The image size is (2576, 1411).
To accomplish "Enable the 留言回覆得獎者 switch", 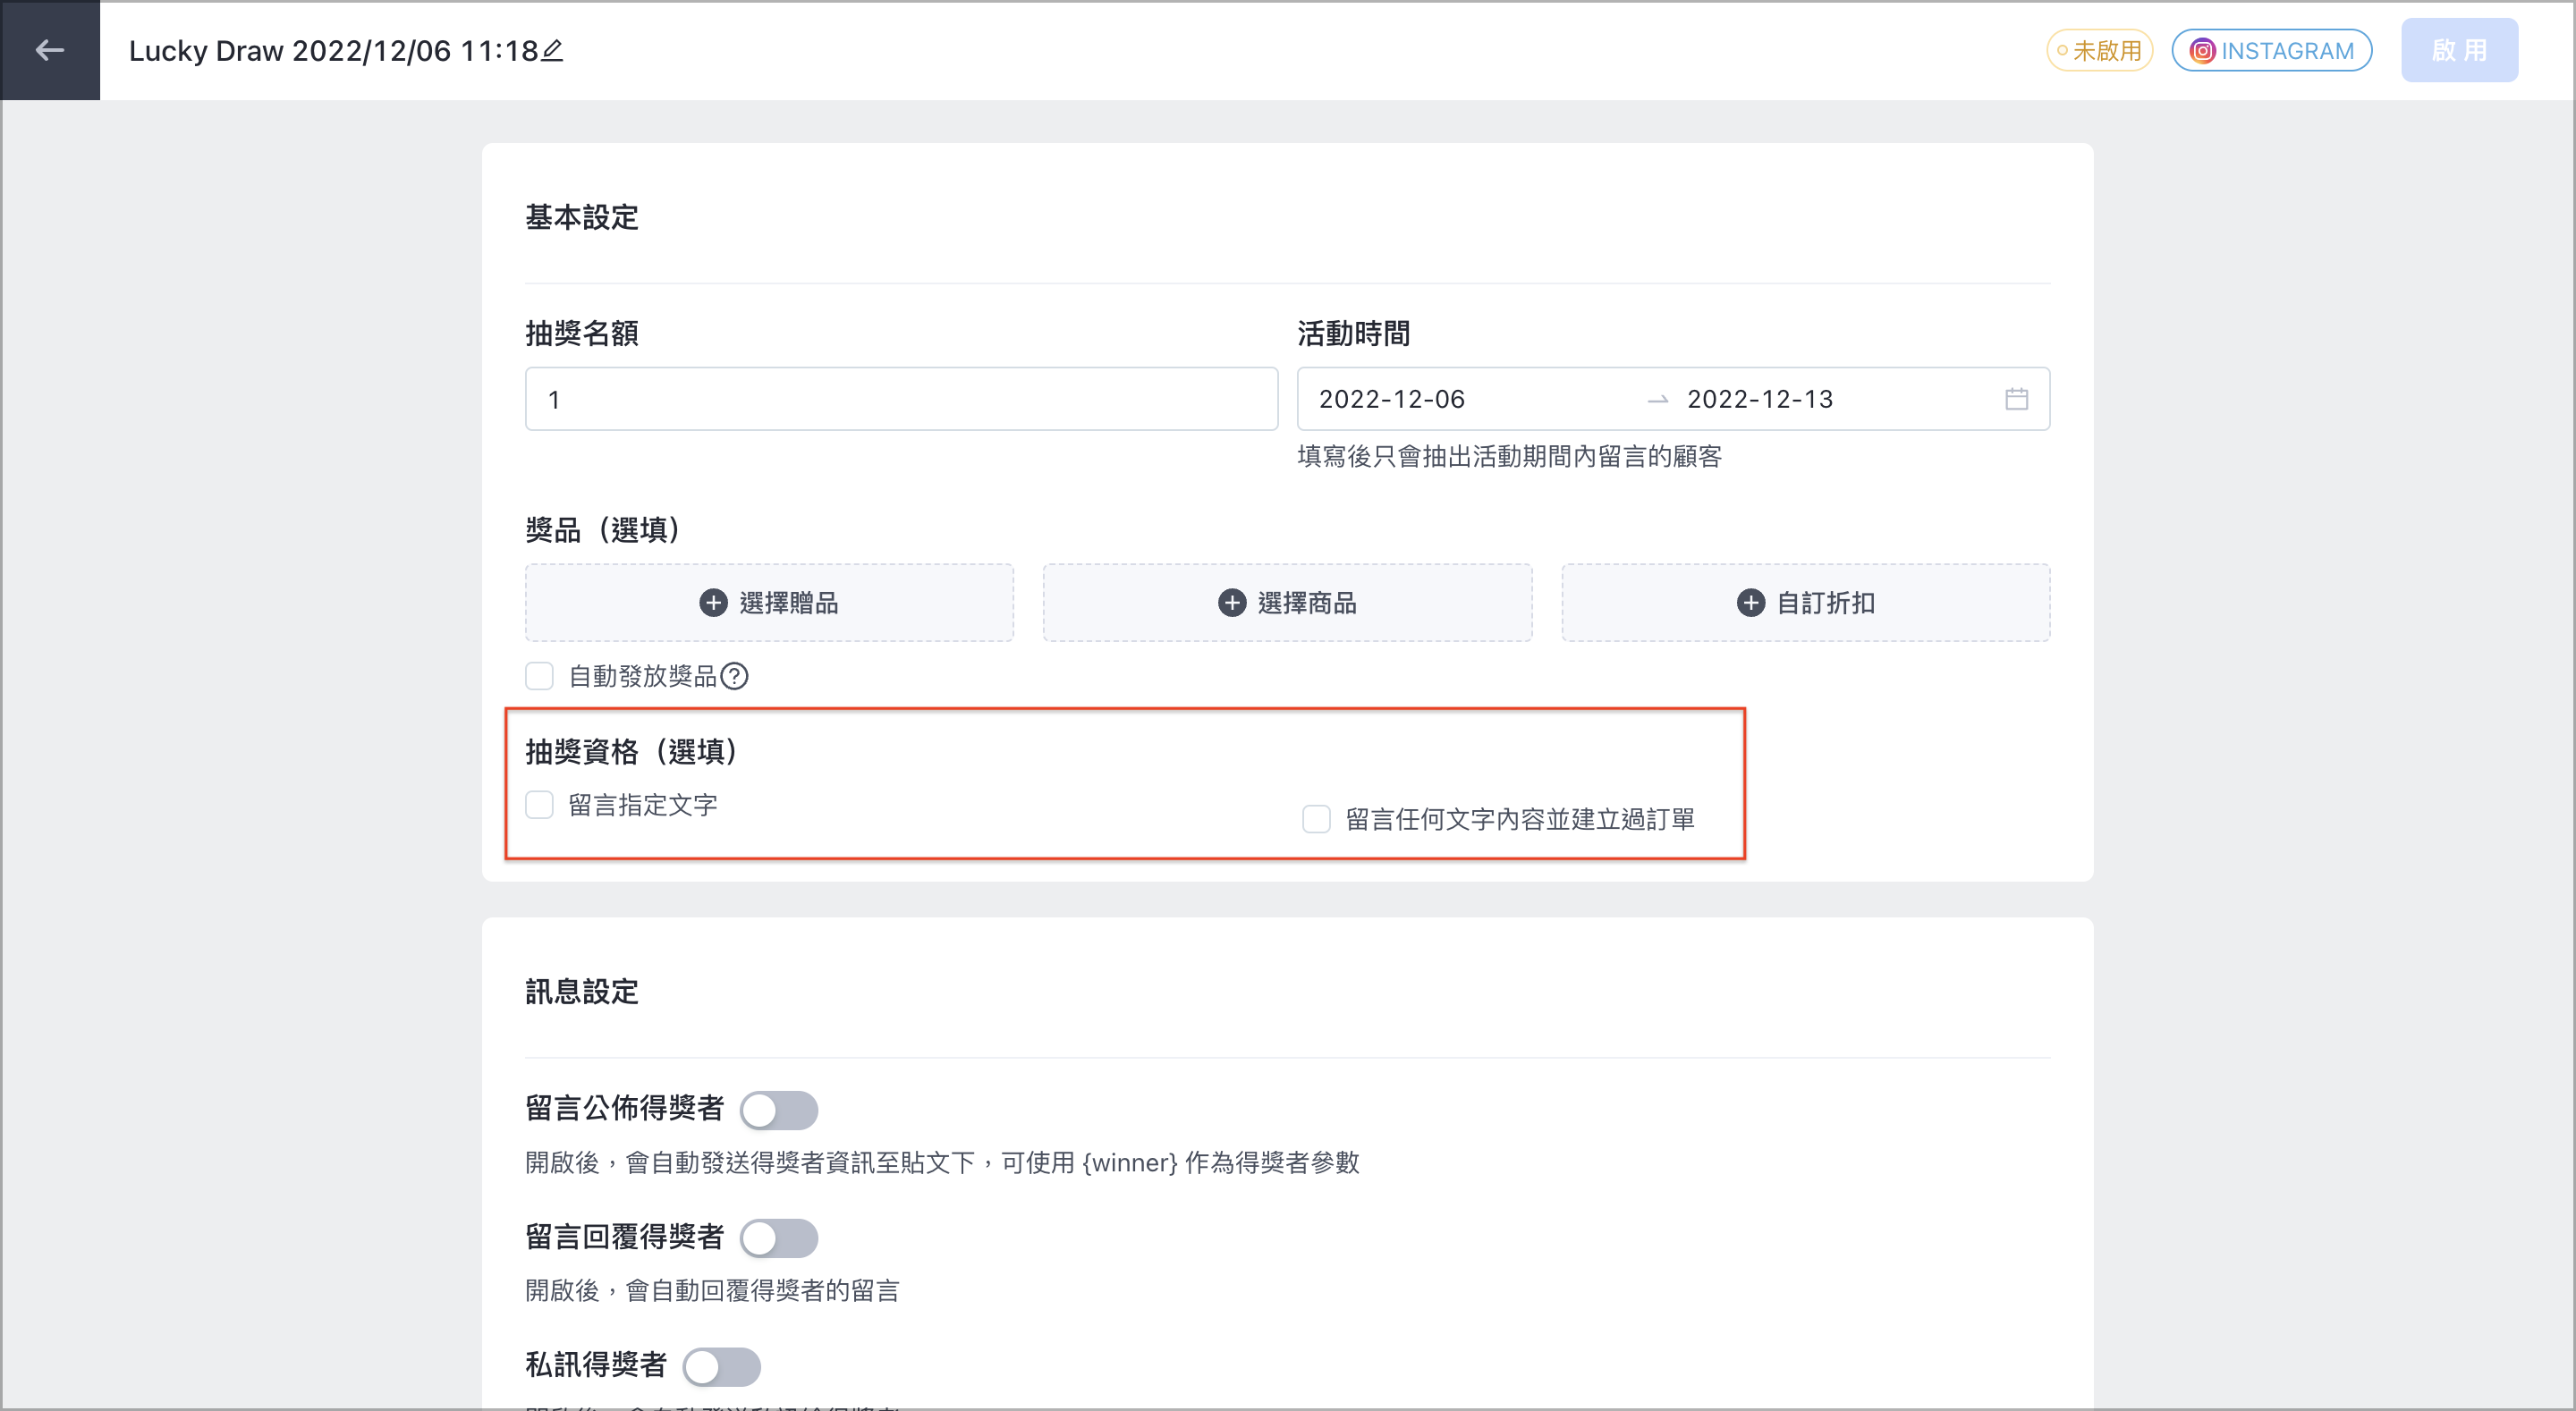I will coord(779,1238).
